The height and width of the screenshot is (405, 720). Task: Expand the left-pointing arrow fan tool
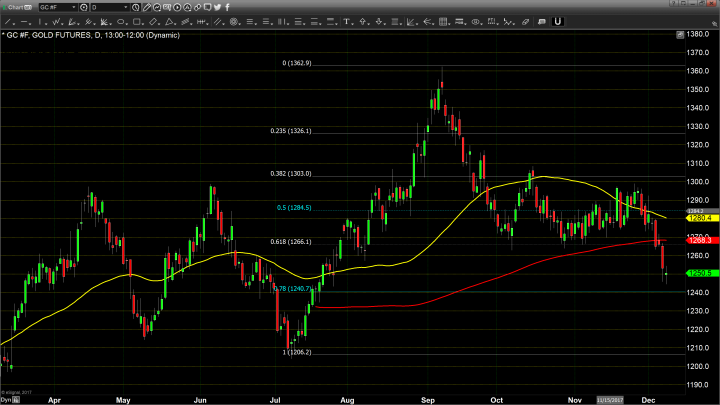pos(427,22)
